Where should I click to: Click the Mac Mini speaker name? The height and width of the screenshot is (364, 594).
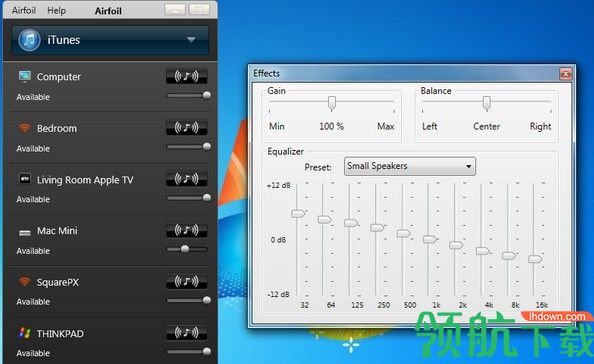pos(57,231)
